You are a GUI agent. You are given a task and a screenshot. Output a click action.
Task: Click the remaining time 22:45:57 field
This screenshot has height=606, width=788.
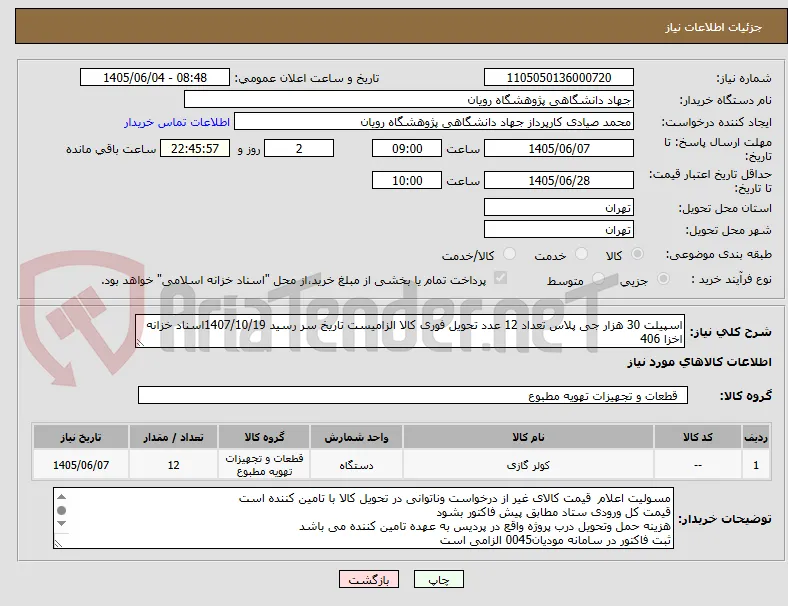[x=195, y=149]
